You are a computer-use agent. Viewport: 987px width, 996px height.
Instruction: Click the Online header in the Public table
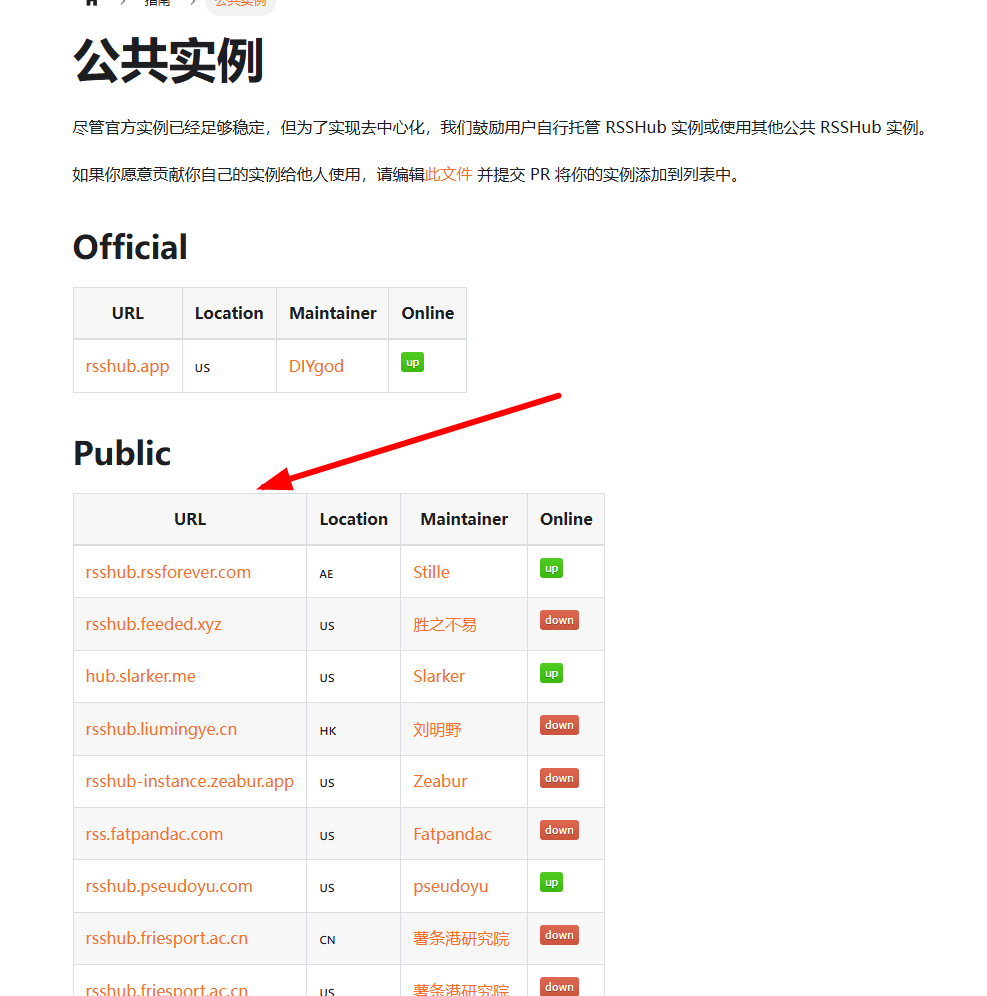coord(567,519)
